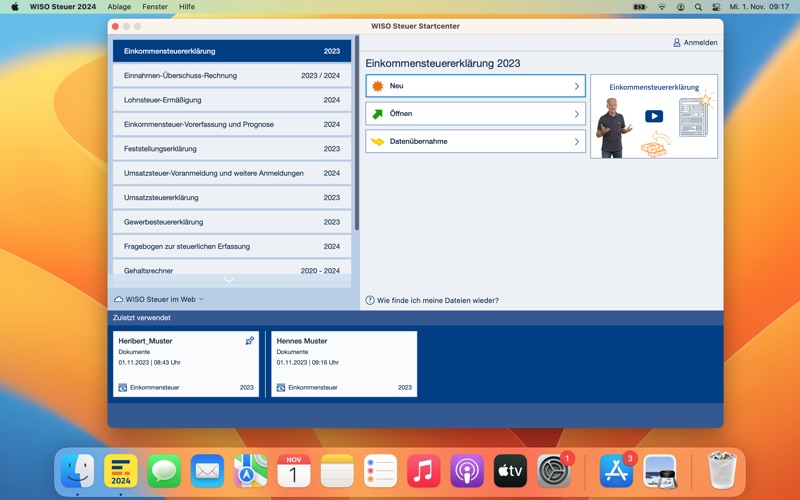Select Einkommensteuer-Vorerfassung und Prognose
The width and height of the screenshot is (800, 500).
(232, 124)
